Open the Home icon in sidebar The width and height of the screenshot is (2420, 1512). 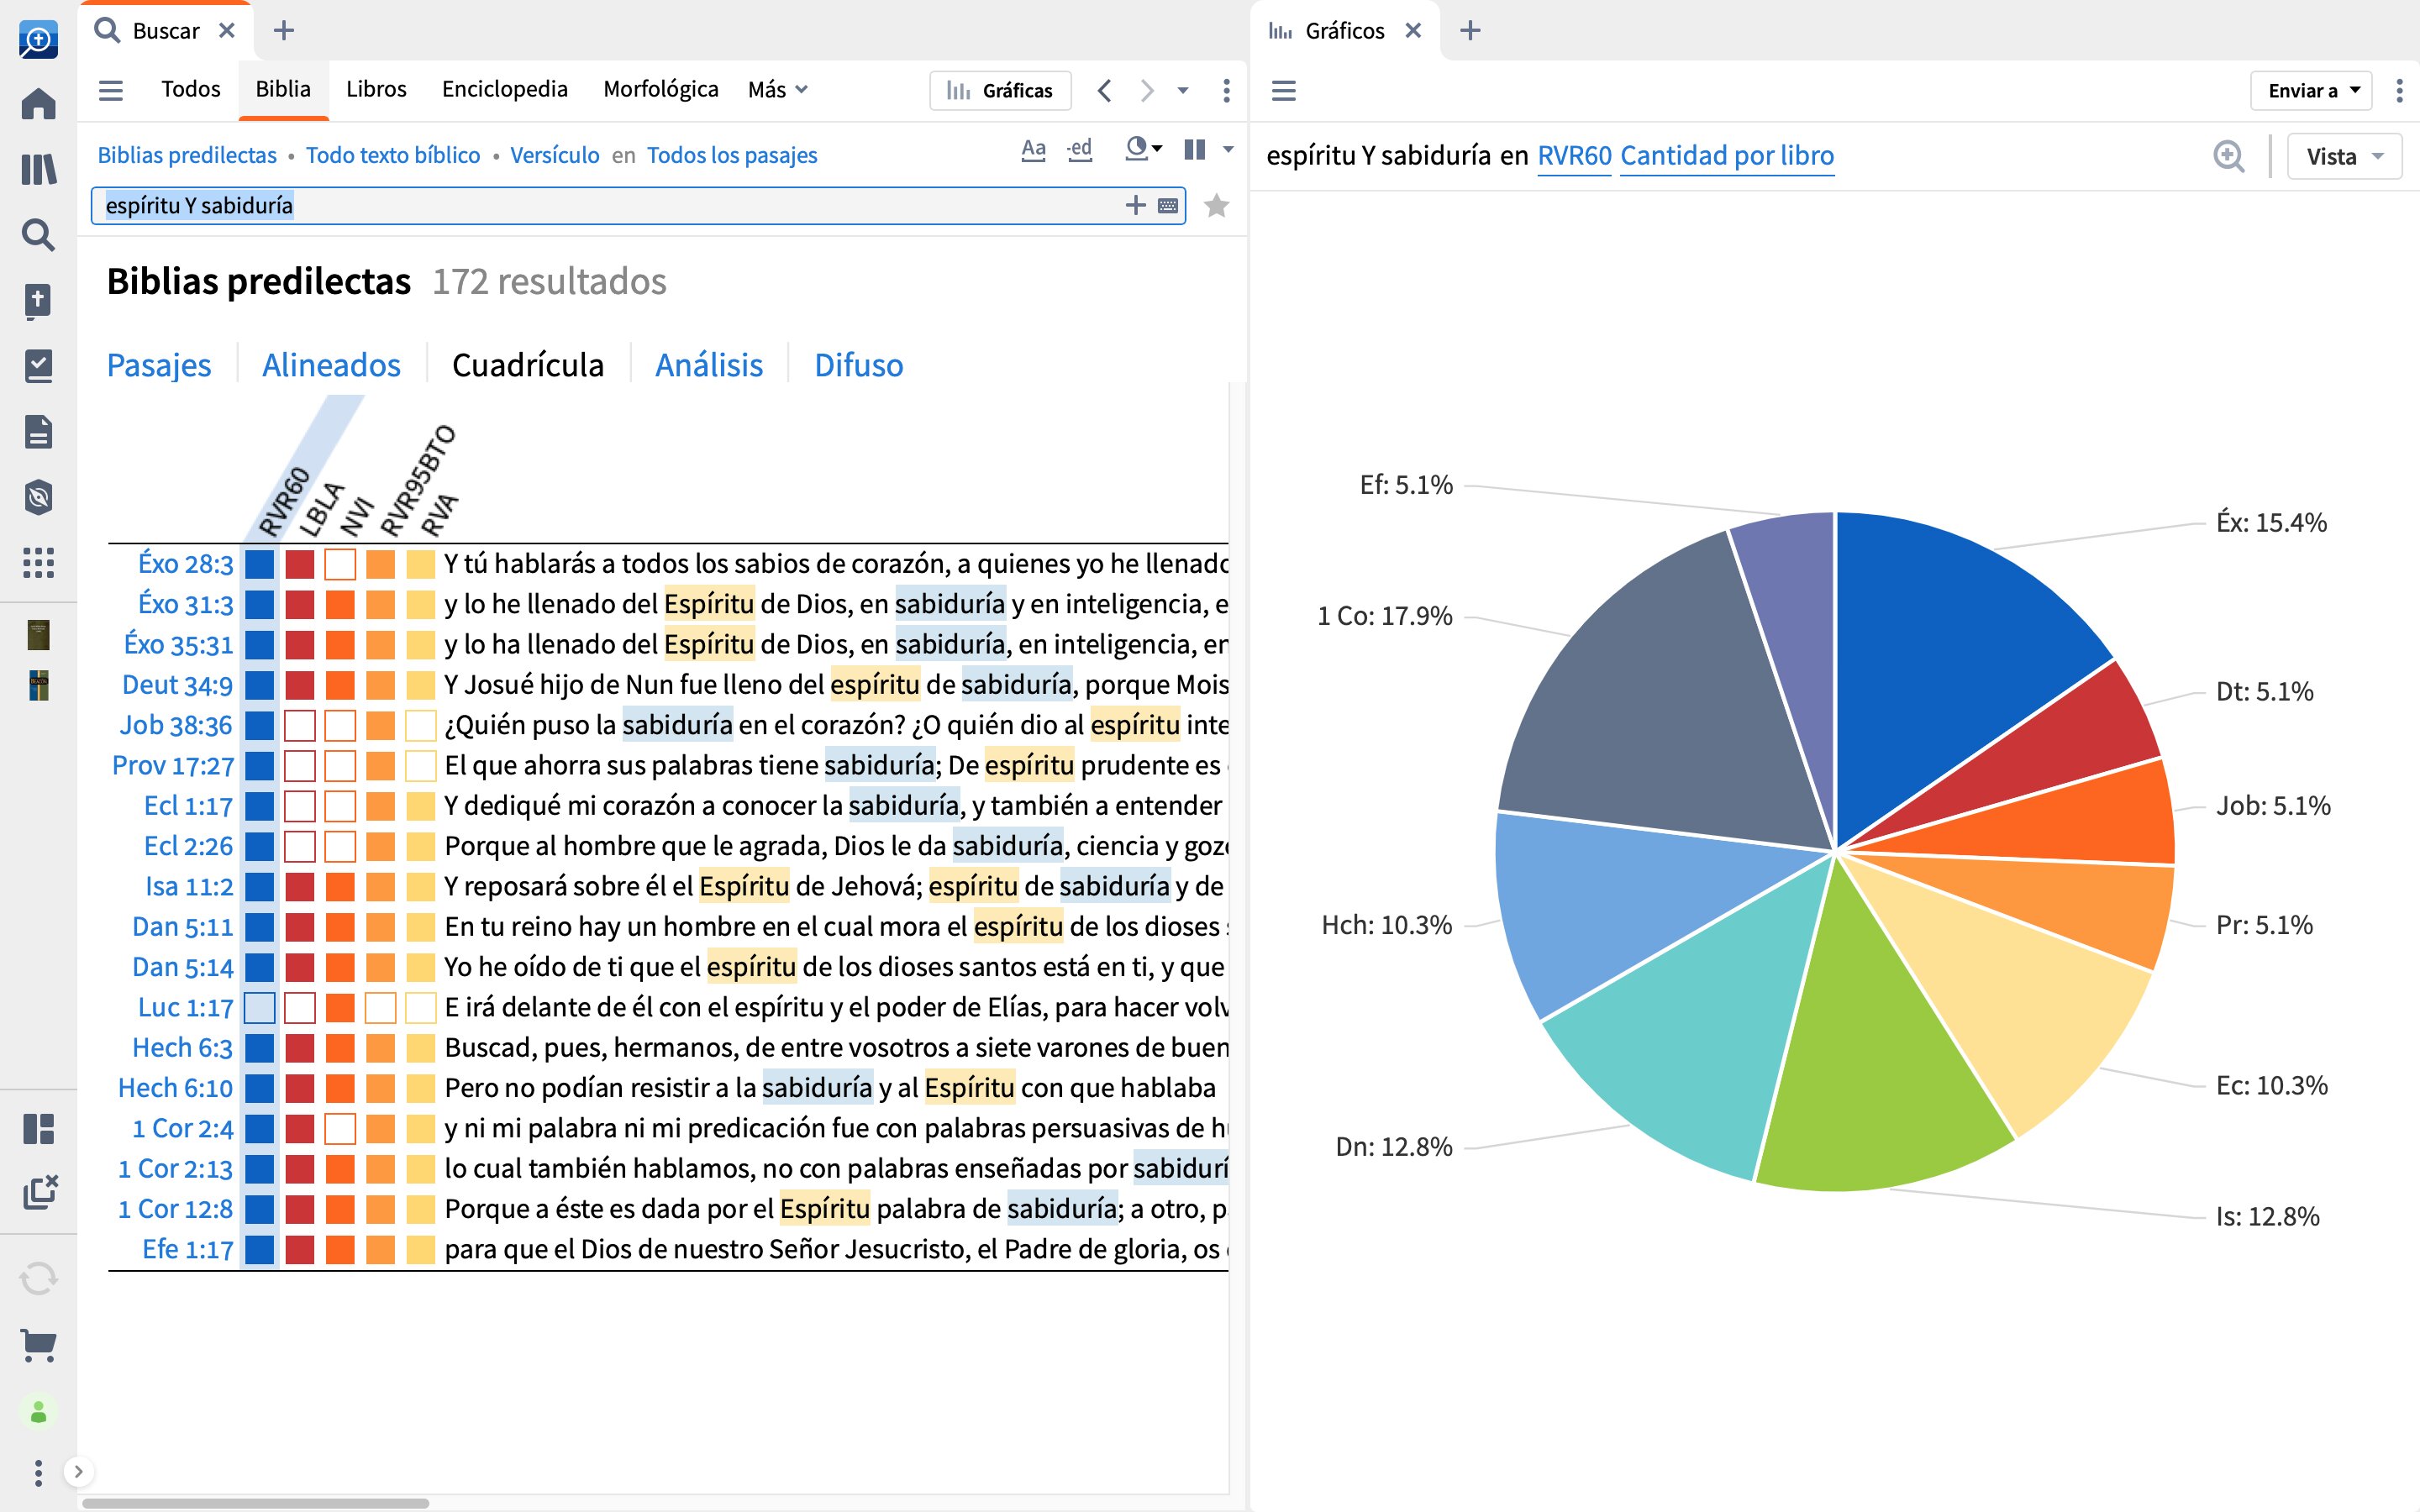[38, 104]
